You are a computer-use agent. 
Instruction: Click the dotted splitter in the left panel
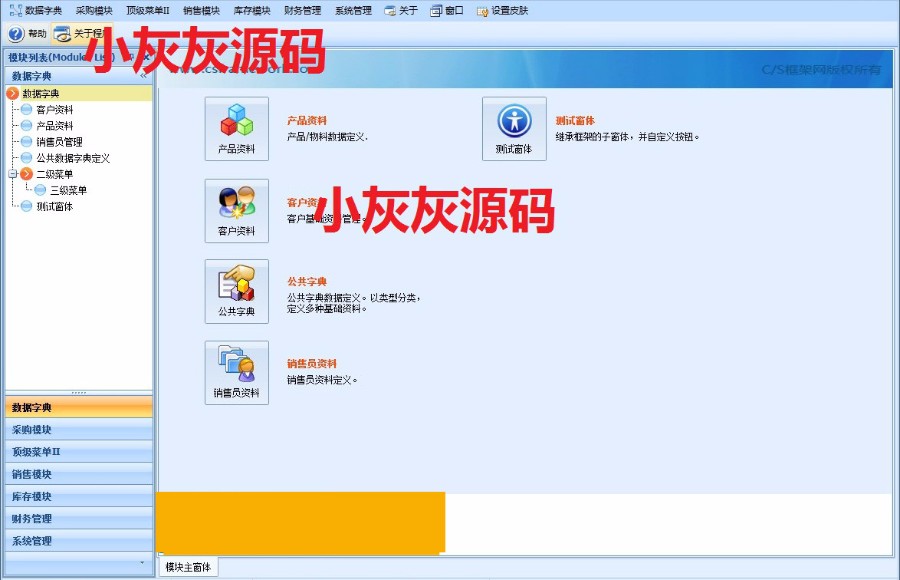tap(78, 390)
